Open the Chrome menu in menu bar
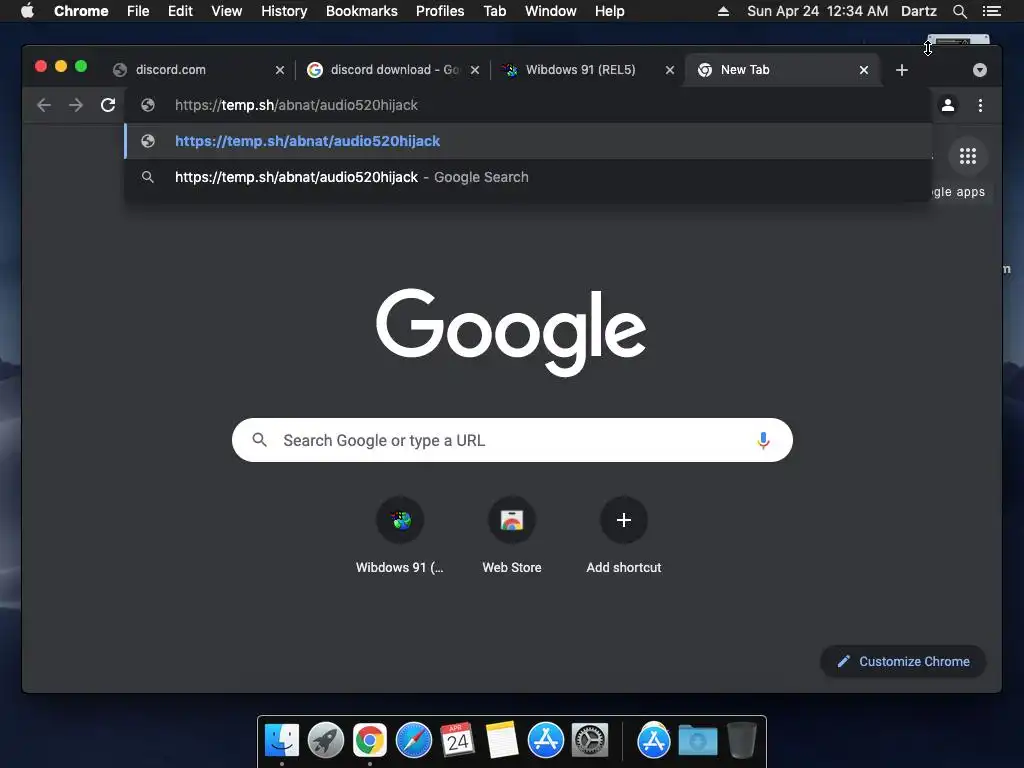Screen dimensions: 1024x768 pos(81,11)
